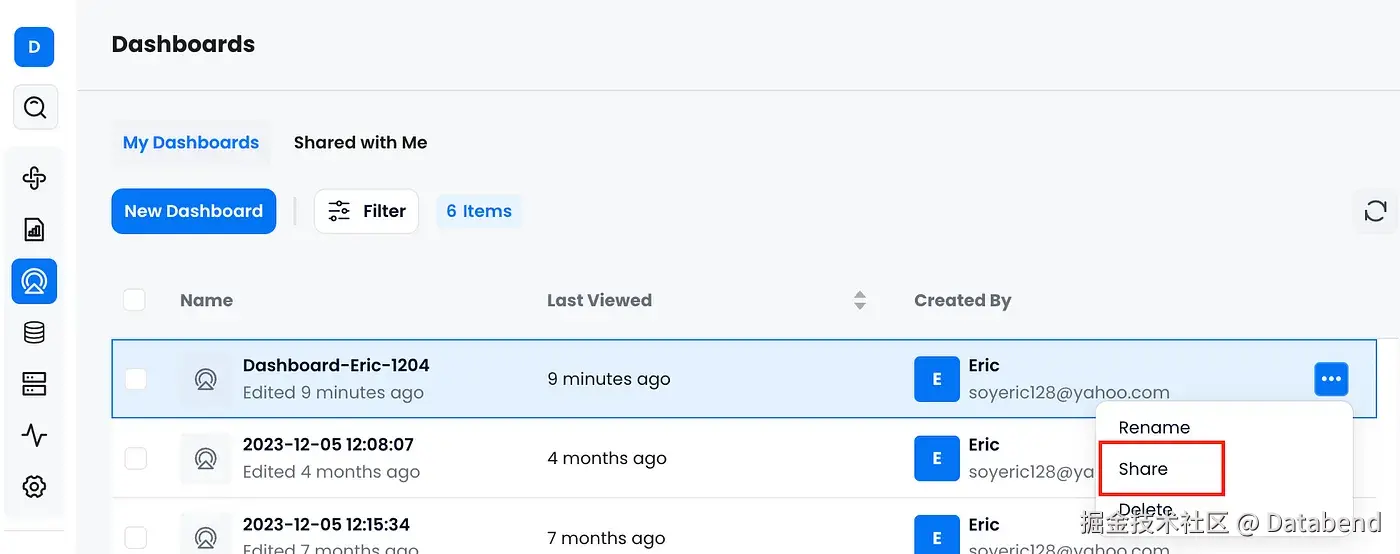Viewport: 1400px width, 554px height.
Task: Open the activity monitor pulse icon
Action: [x=34, y=435]
